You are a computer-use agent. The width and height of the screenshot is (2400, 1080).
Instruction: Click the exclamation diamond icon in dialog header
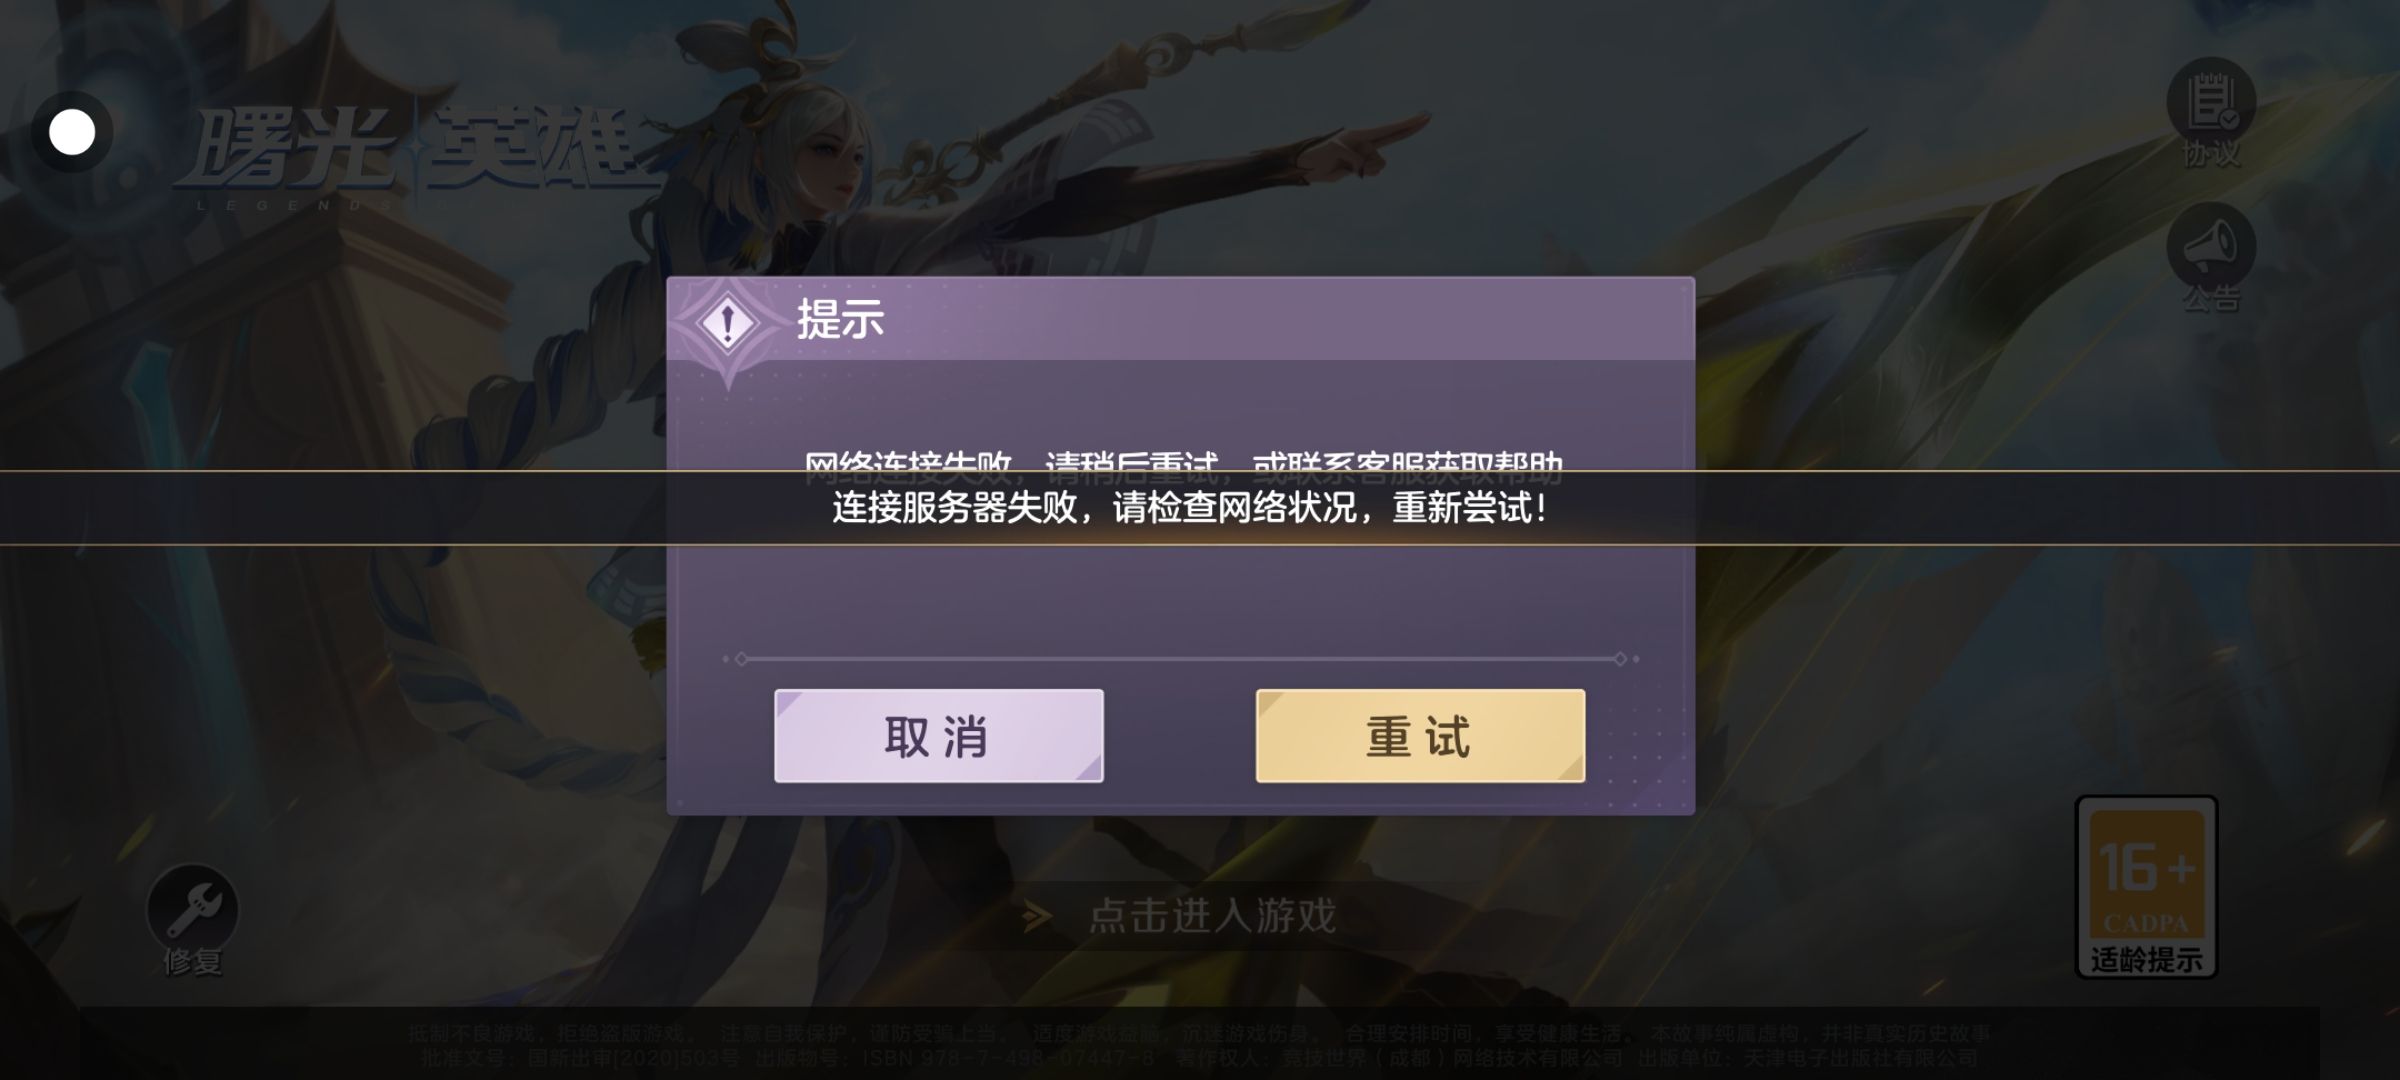click(x=728, y=324)
